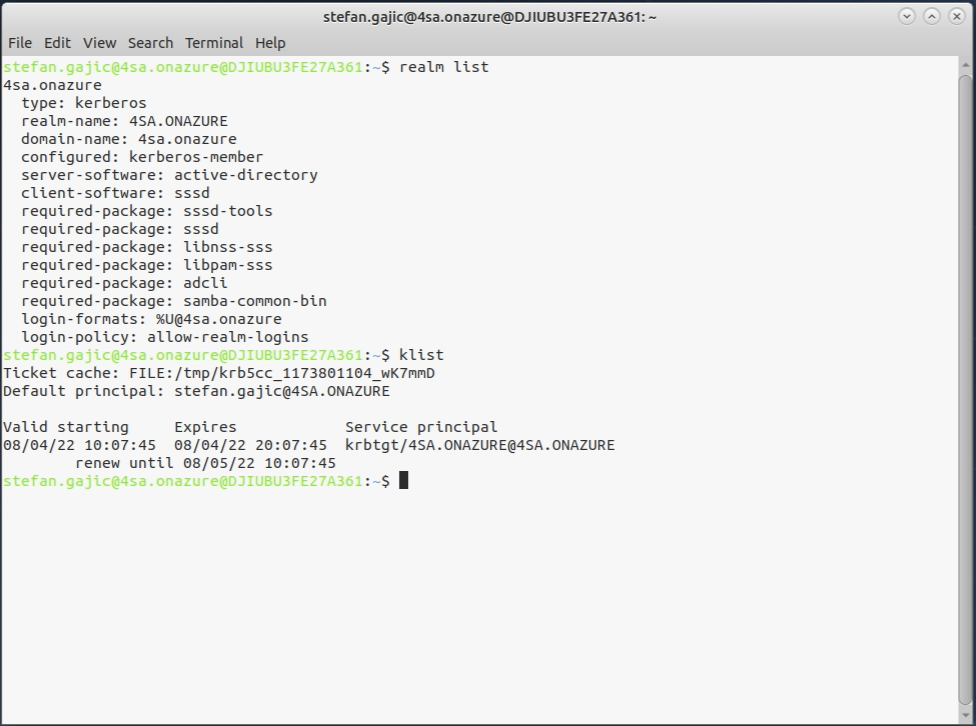
Task: Maximize the terminal window
Action: [931, 16]
